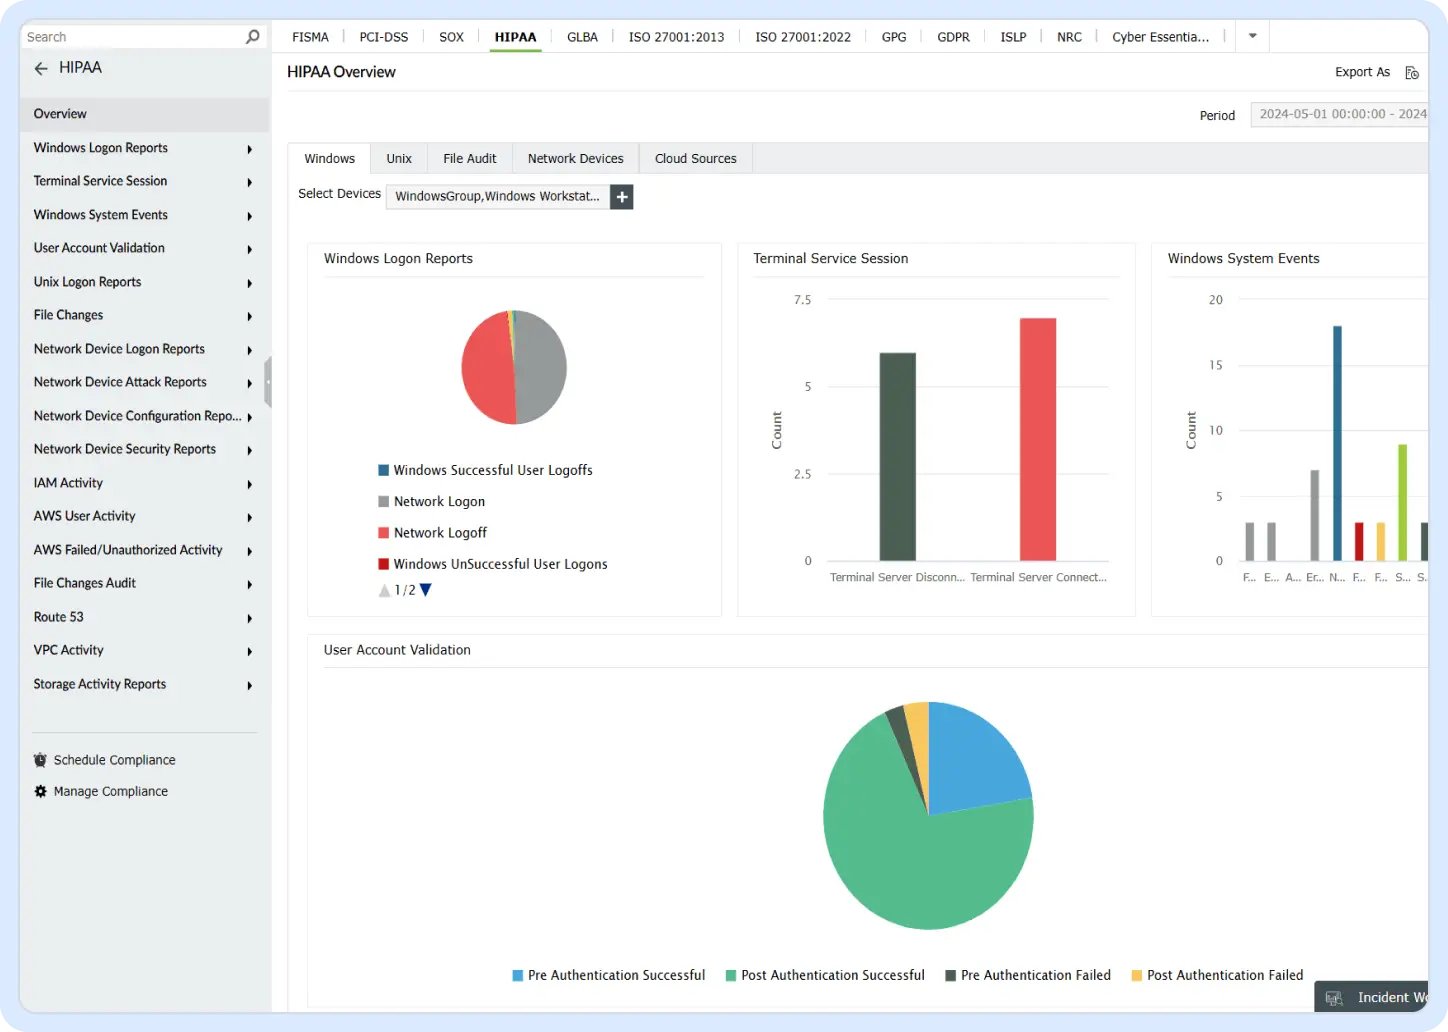The height and width of the screenshot is (1032, 1448).
Task: Open Select Devices dropdown field
Action: (498, 196)
